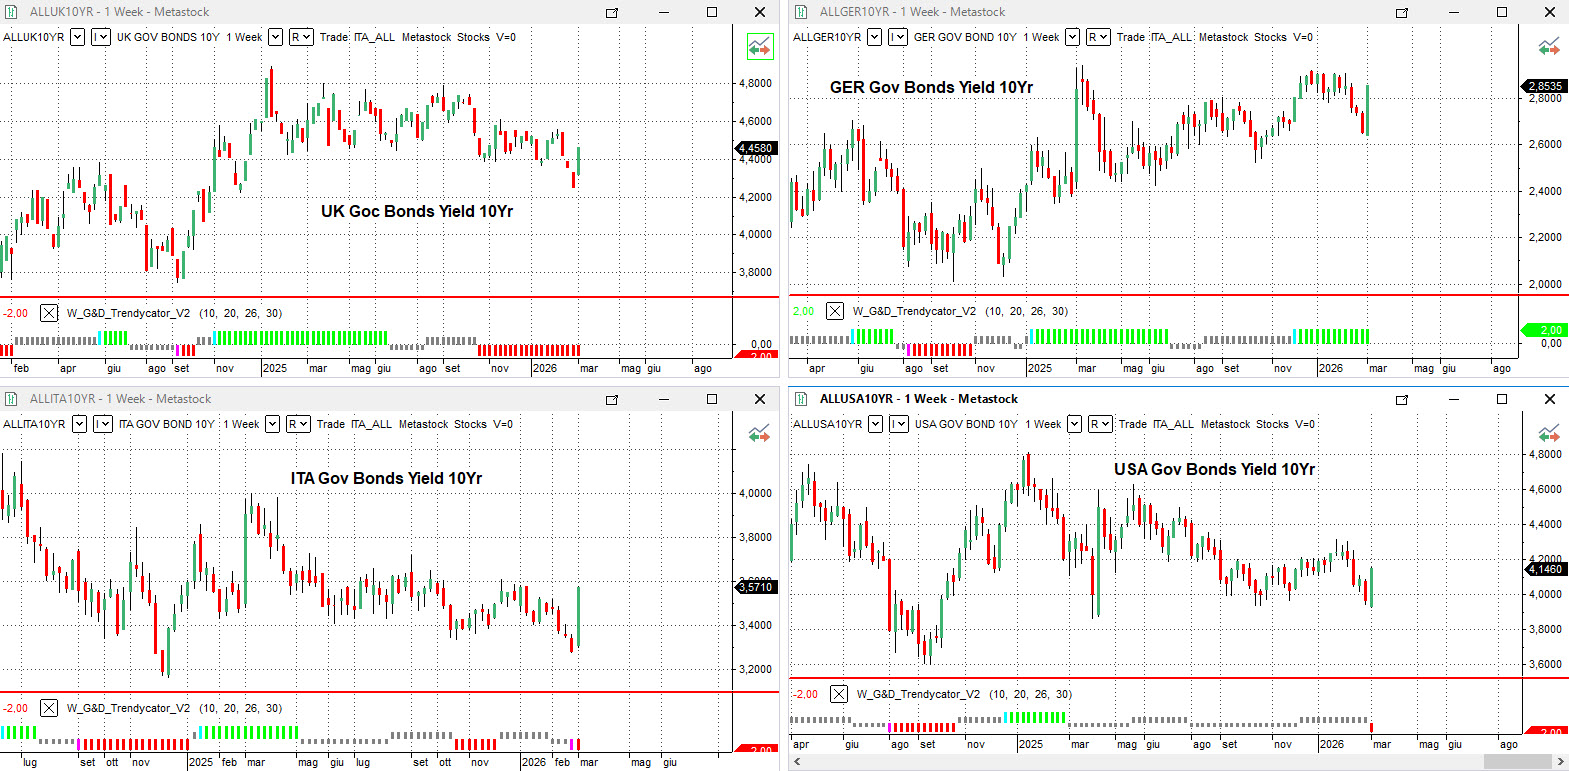This screenshot has width=1569, height=771.
Task: Click the trade arrows icon in USA chart
Action: 1549,434
